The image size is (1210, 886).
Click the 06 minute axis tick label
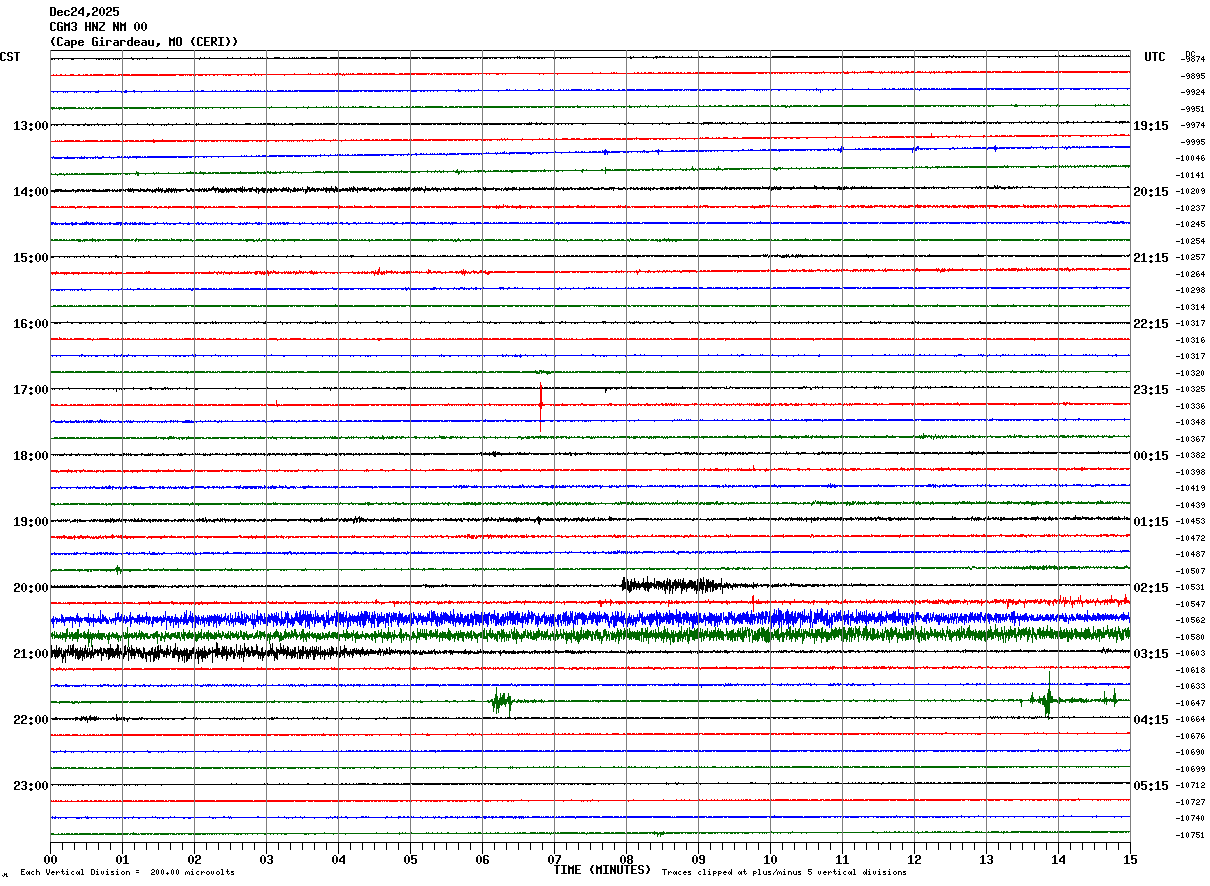482,859
